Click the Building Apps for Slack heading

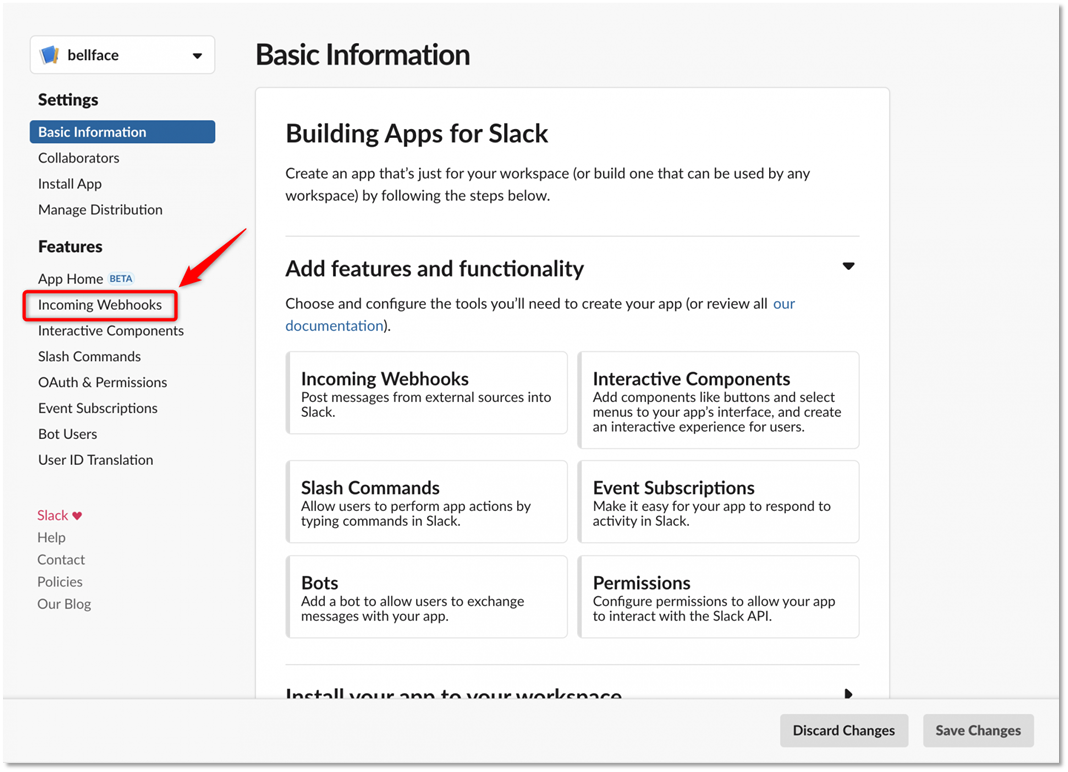(x=416, y=134)
